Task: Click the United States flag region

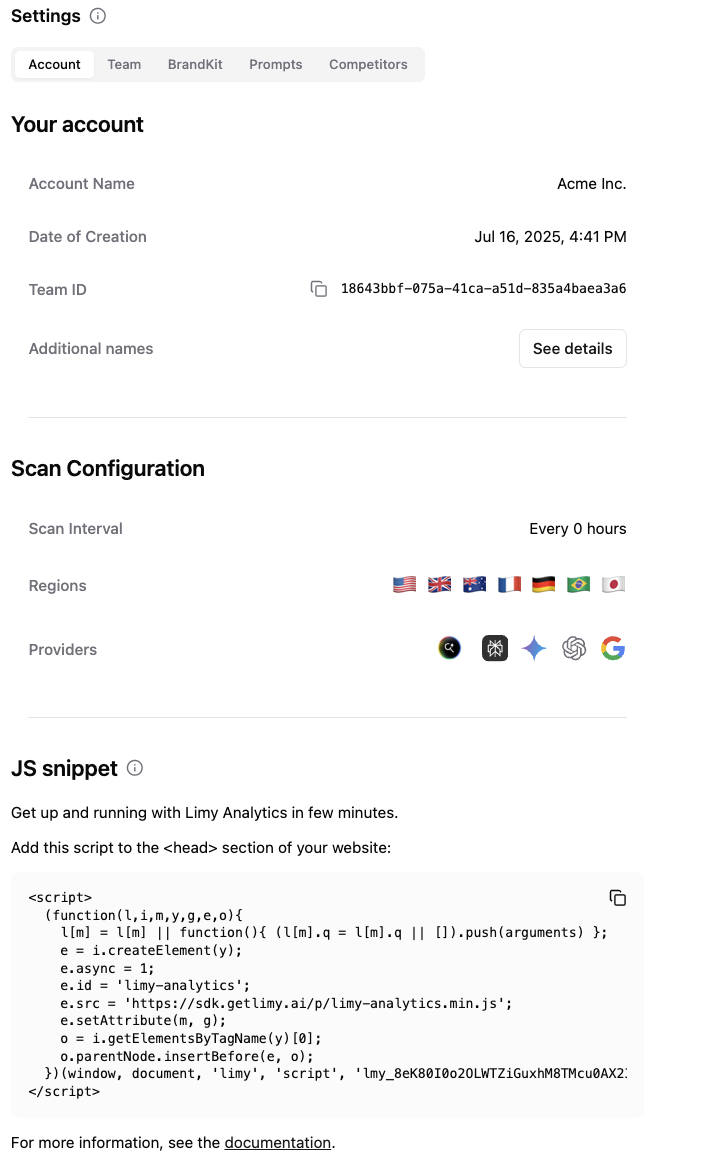Action: (x=404, y=585)
